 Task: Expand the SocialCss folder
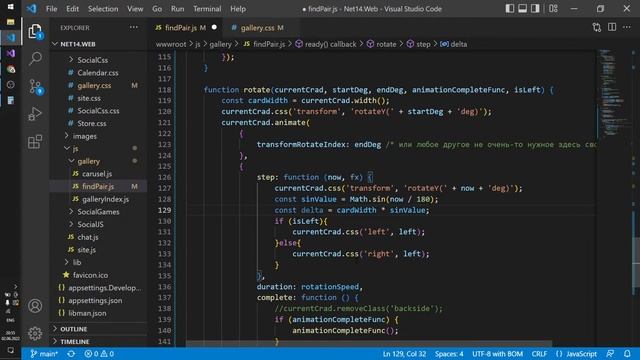pos(93,60)
